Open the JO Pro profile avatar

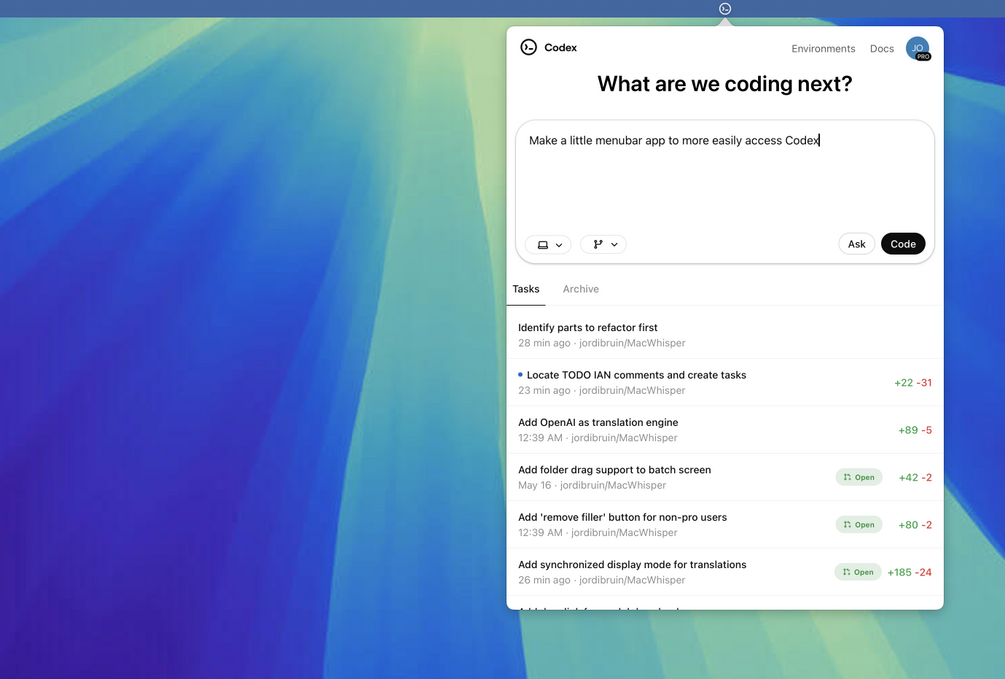(918, 49)
